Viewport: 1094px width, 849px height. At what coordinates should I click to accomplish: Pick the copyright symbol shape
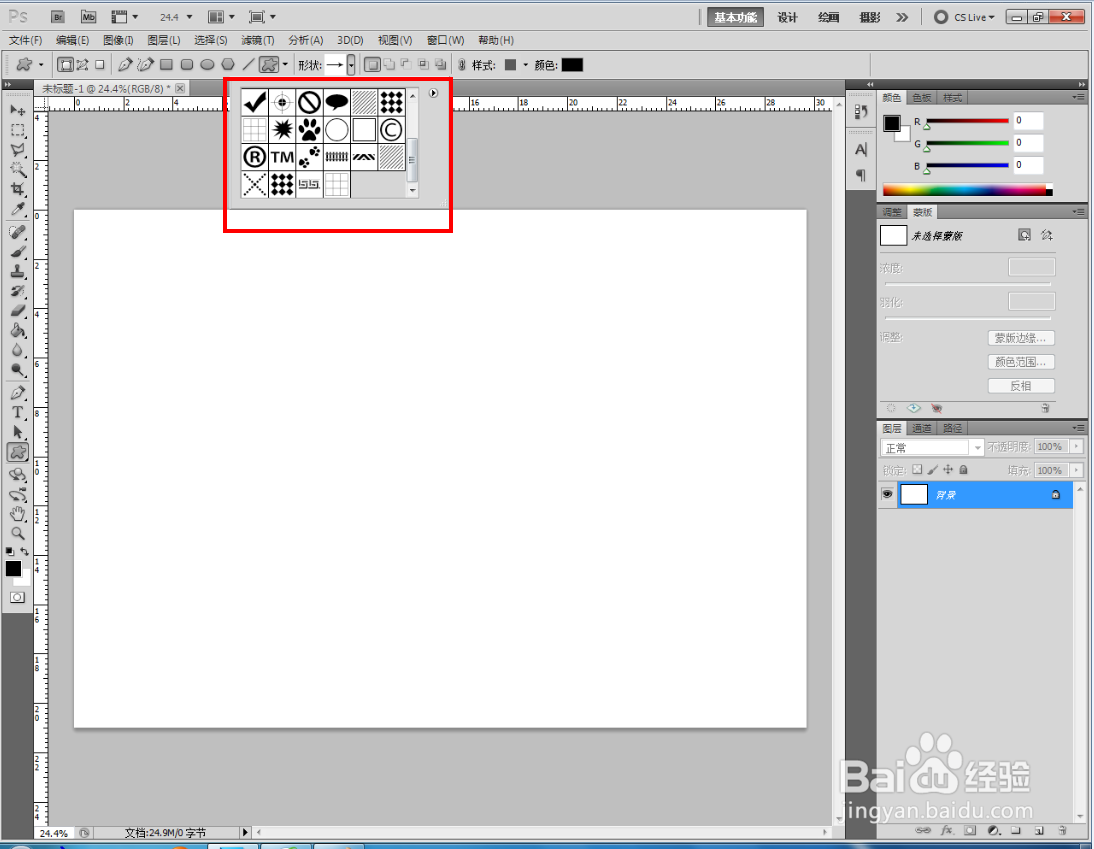tap(391, 130)
